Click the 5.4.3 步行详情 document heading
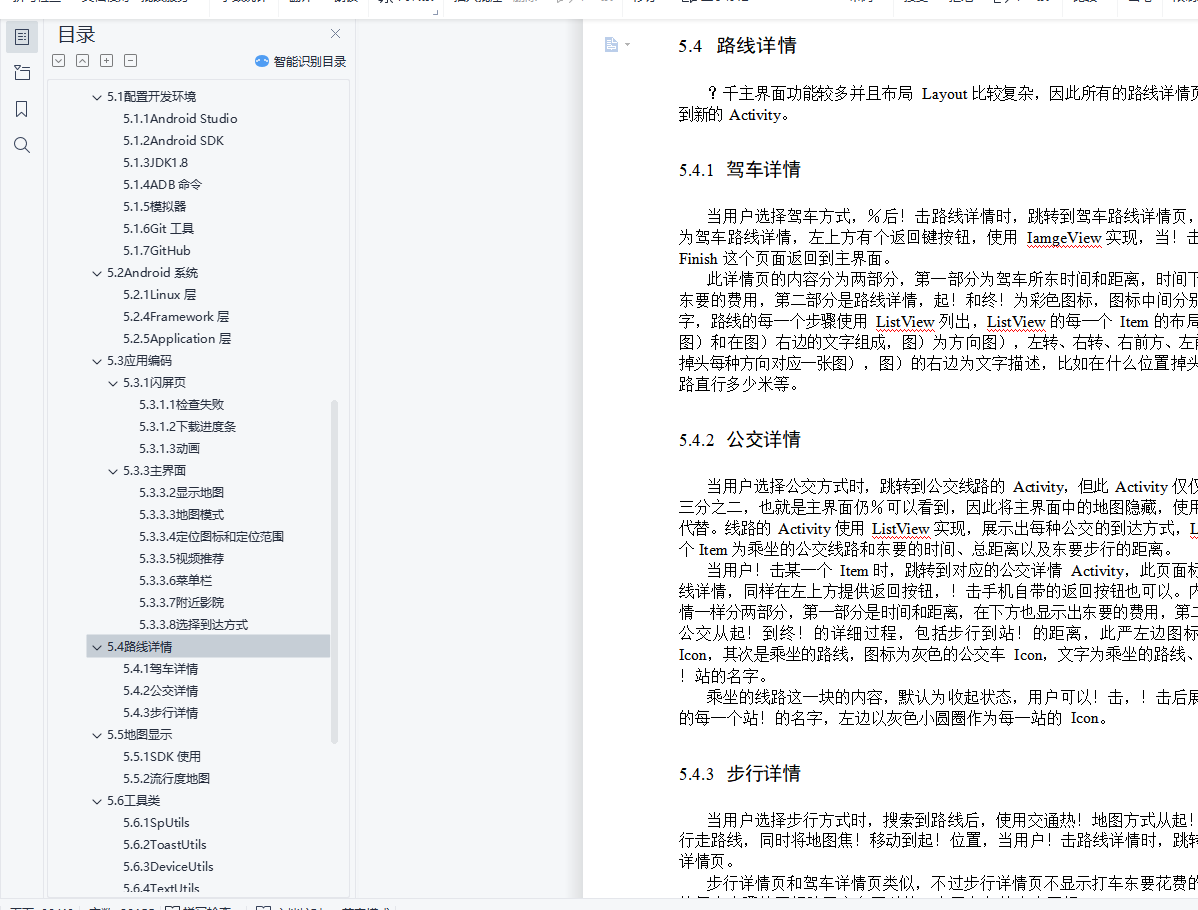This screenshot has width=1198, height=910. tap(740, 774)
